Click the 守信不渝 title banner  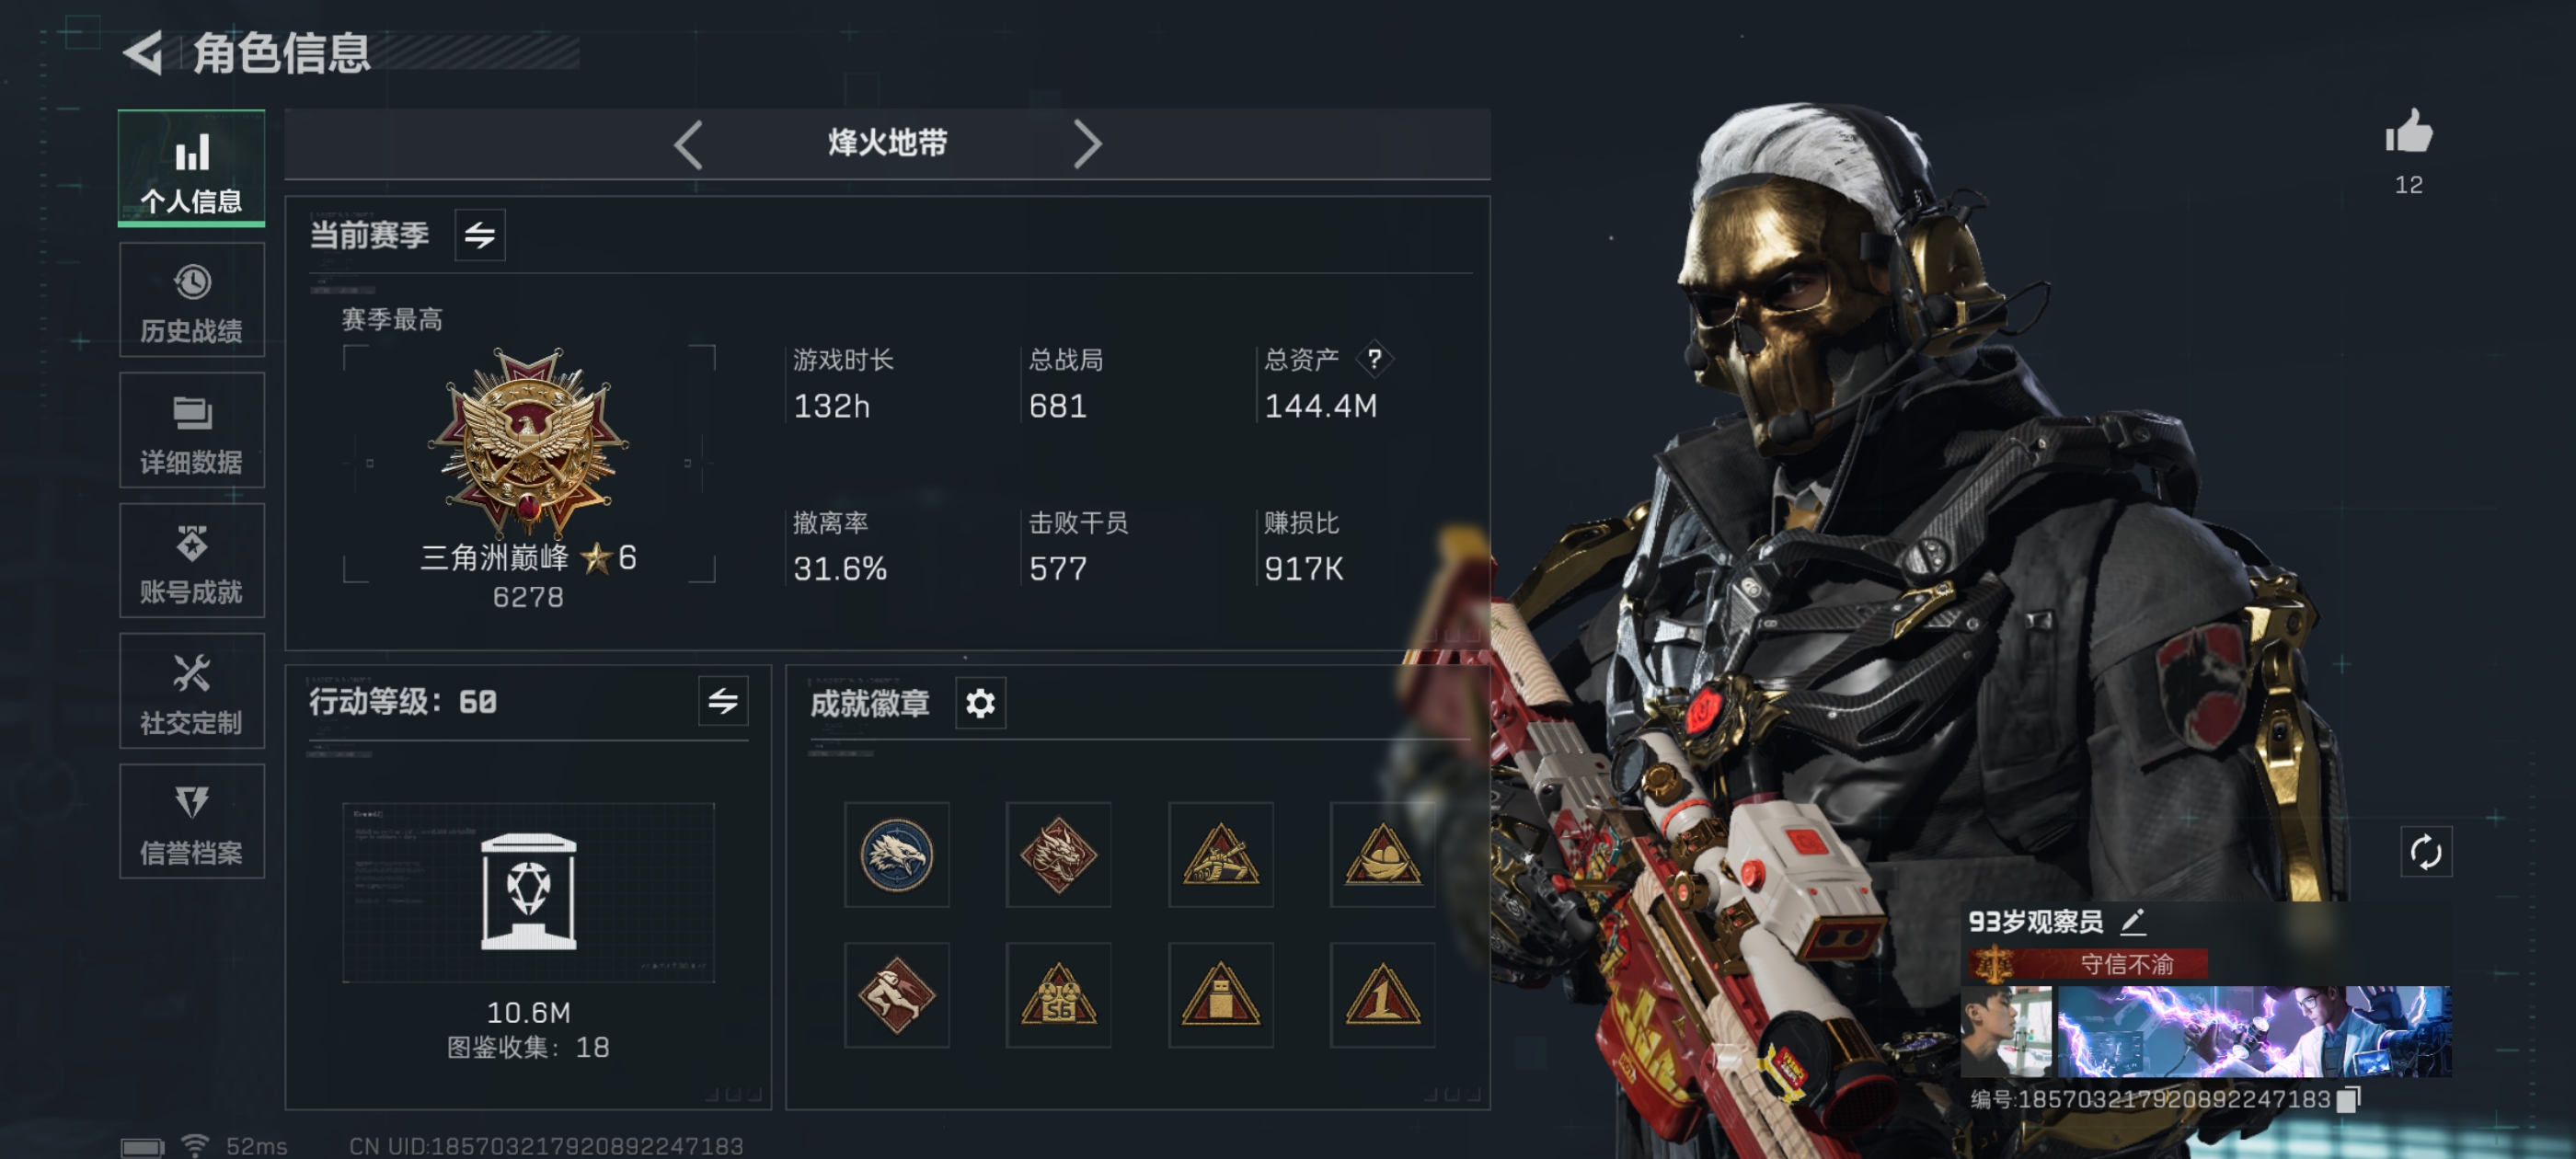point(2088,964)
